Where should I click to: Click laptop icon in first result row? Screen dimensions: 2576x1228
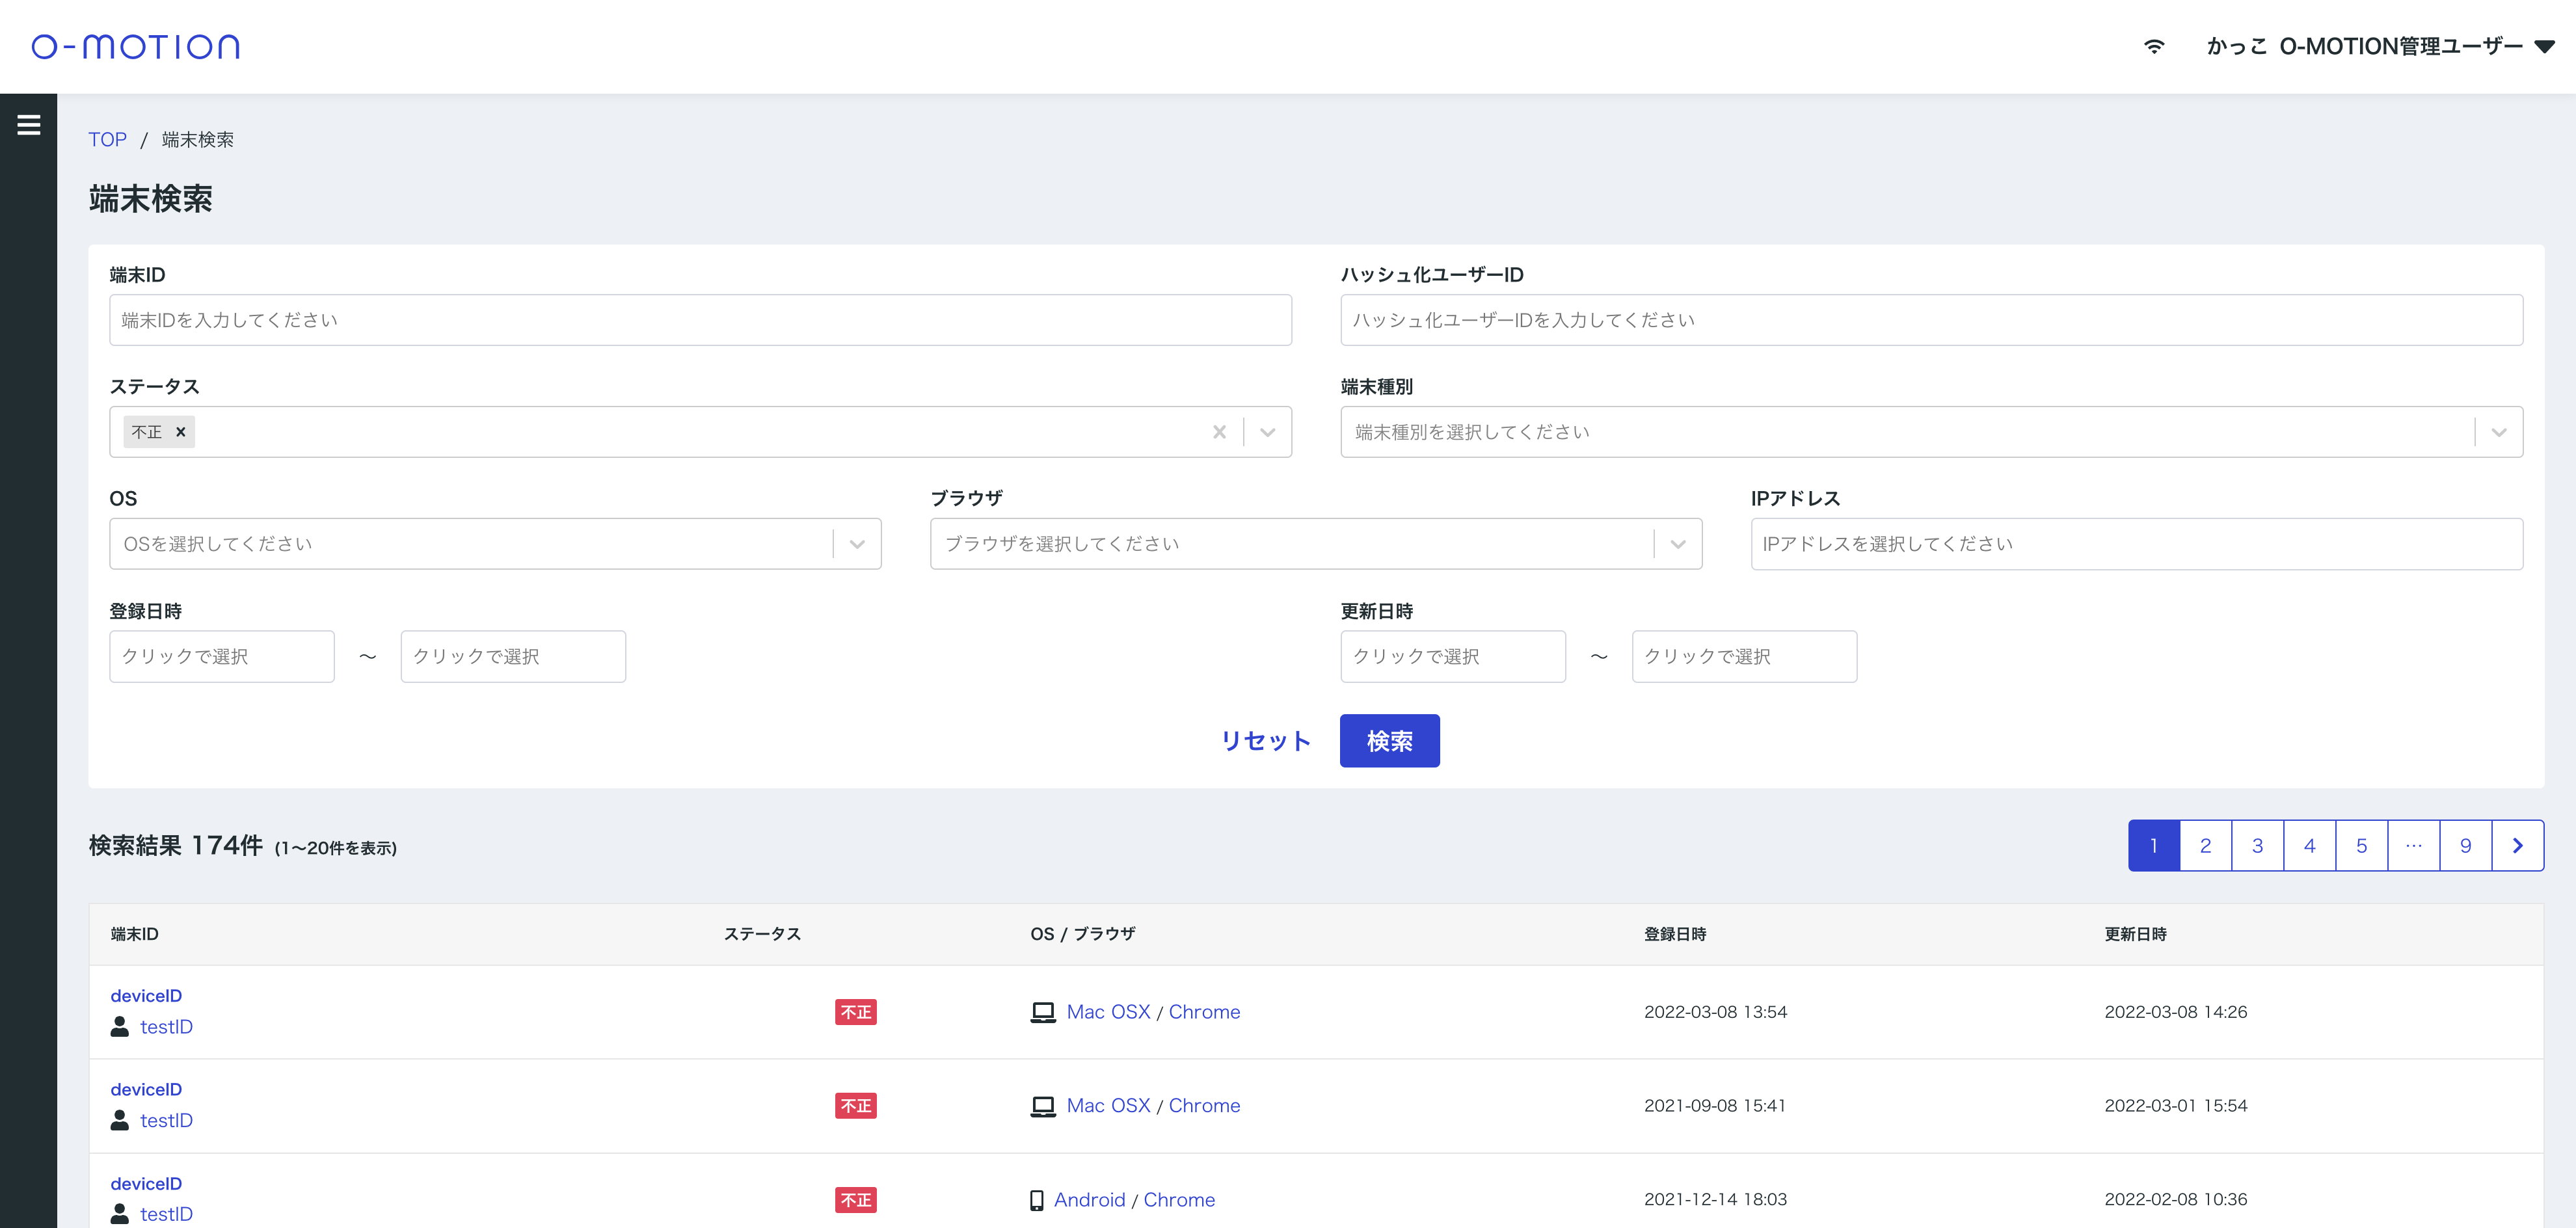point(1042,1012)
